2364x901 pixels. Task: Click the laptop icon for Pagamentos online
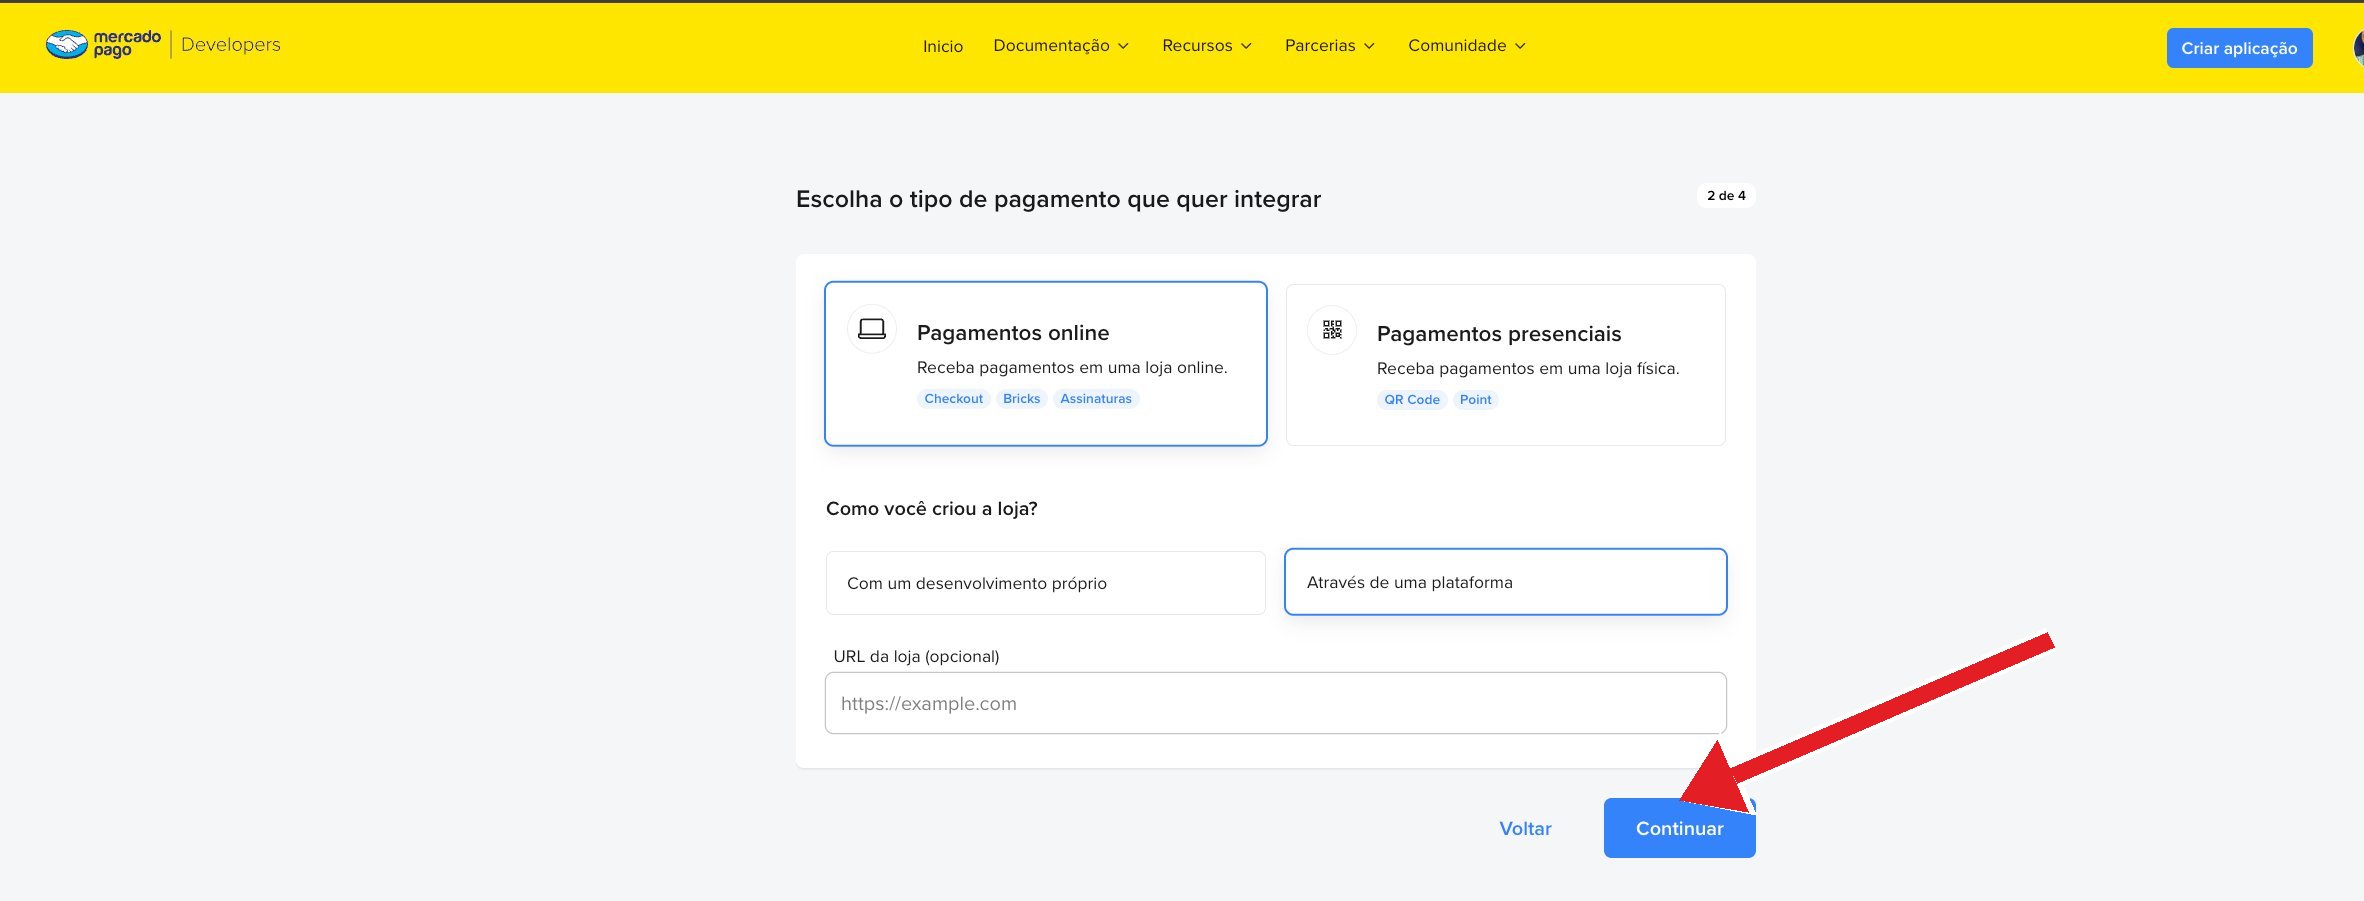click(872, 329)
